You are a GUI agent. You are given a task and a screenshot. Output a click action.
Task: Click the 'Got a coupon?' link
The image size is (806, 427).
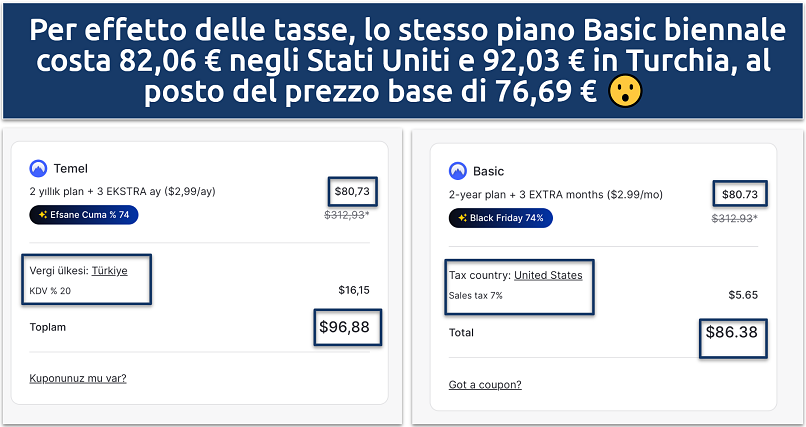coord(485,385)
